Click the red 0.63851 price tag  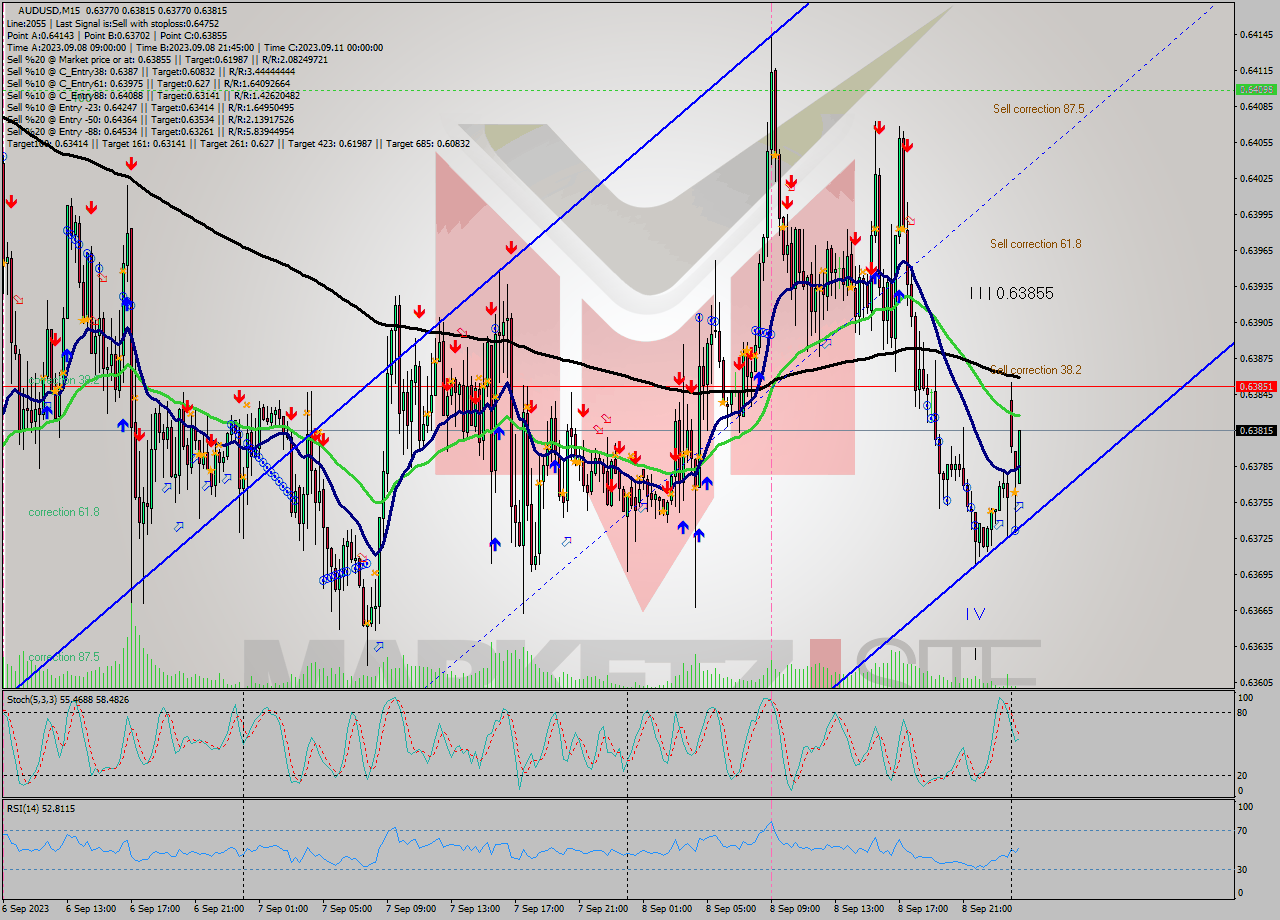pos(1256,386)
